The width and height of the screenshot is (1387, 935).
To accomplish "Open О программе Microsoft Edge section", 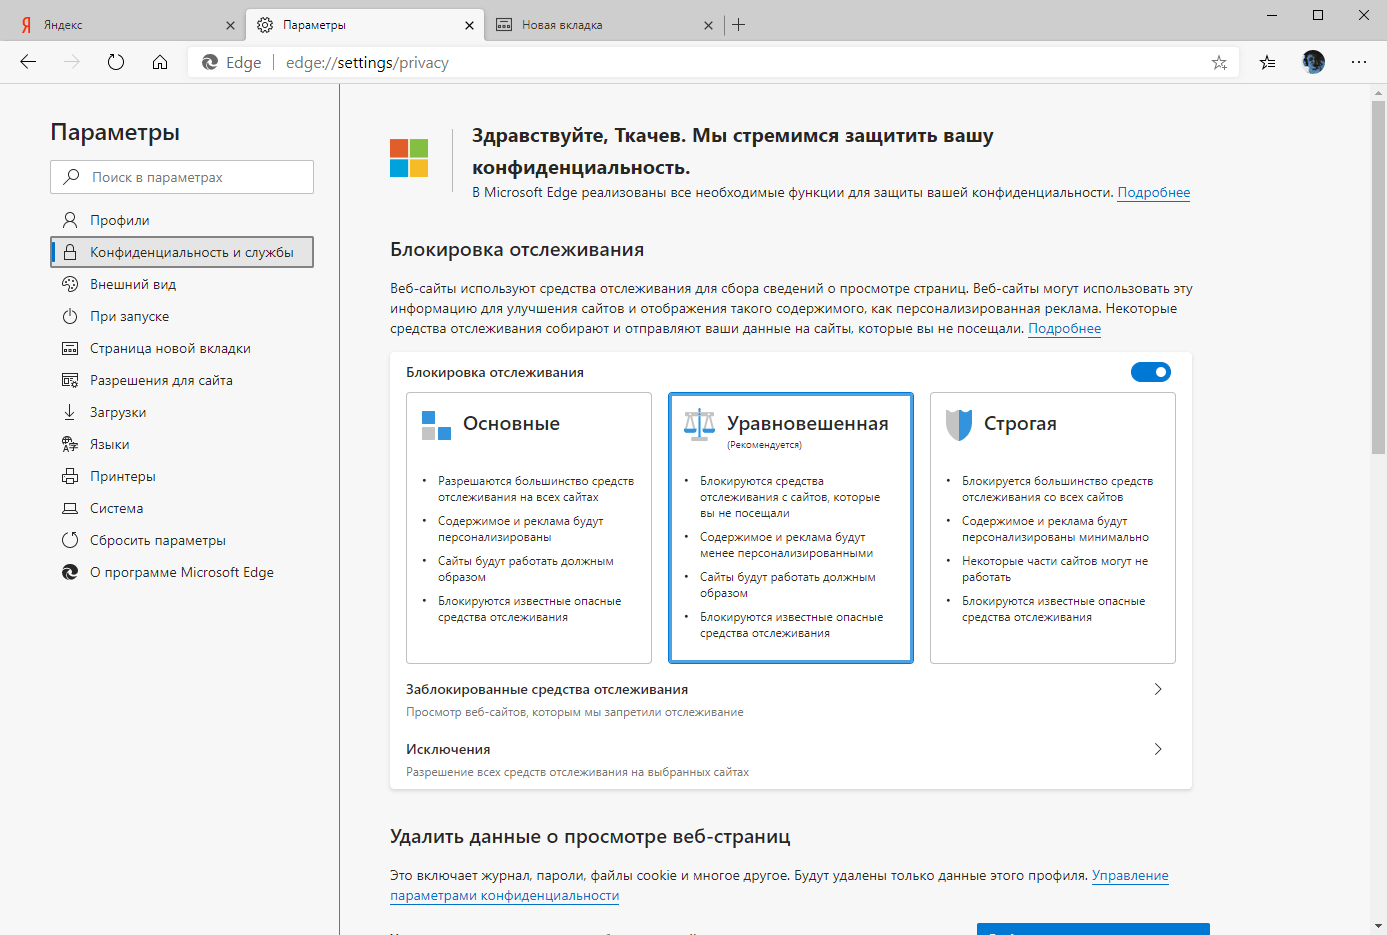I will 182,572.
